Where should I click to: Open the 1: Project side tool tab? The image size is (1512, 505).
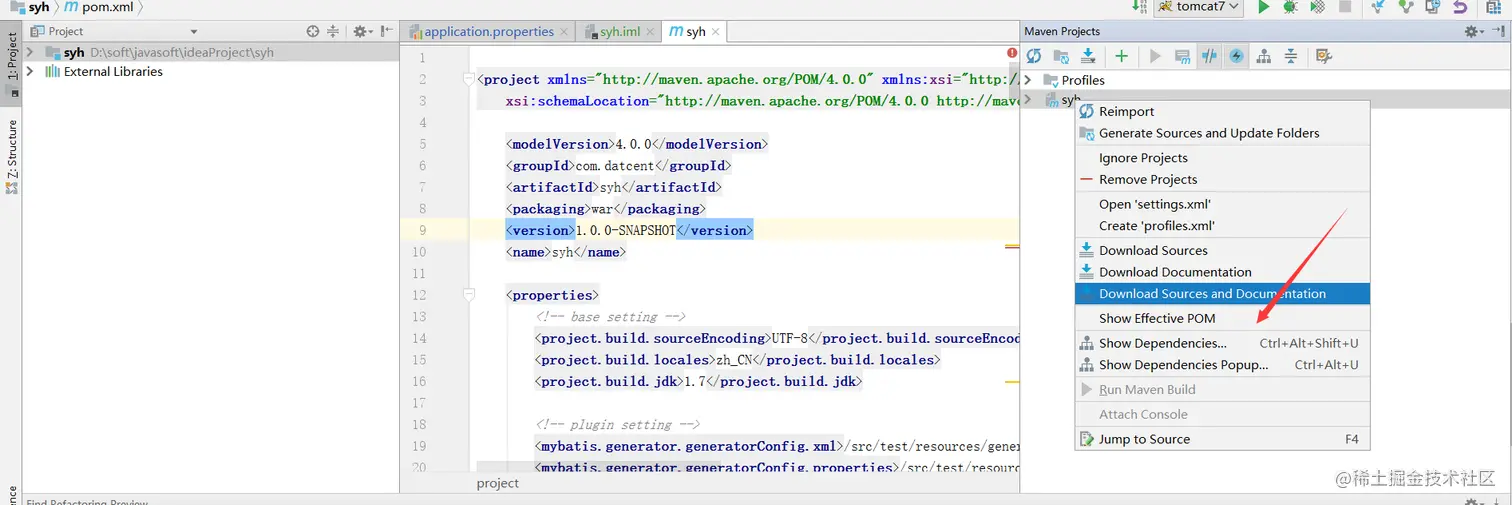click(11, 62)
